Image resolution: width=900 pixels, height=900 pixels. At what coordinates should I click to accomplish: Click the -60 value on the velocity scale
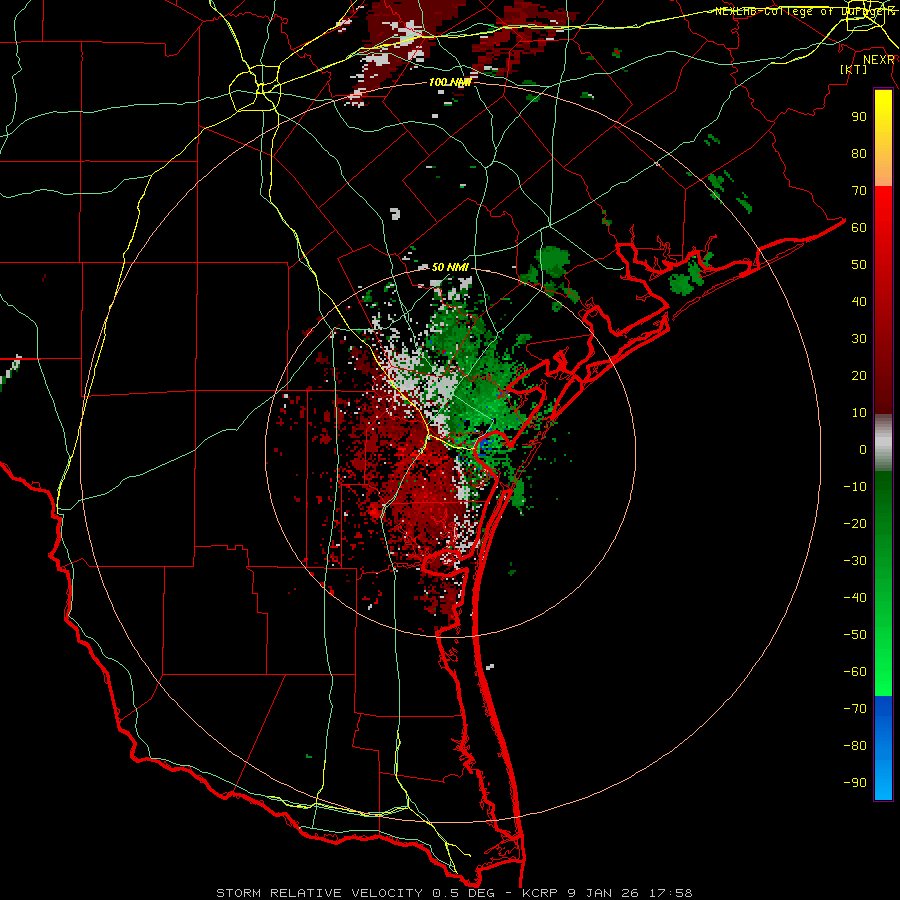pos(855,672)
